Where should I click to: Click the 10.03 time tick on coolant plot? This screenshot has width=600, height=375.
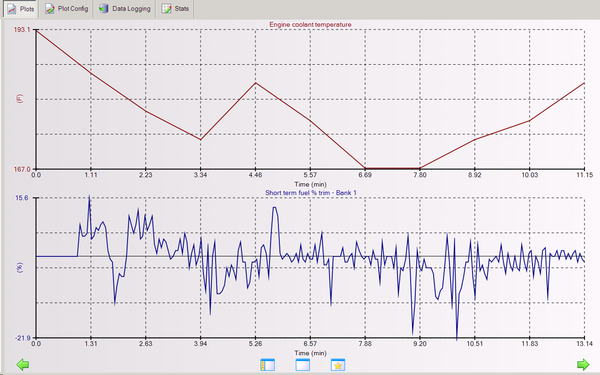[x=529, y=175]
